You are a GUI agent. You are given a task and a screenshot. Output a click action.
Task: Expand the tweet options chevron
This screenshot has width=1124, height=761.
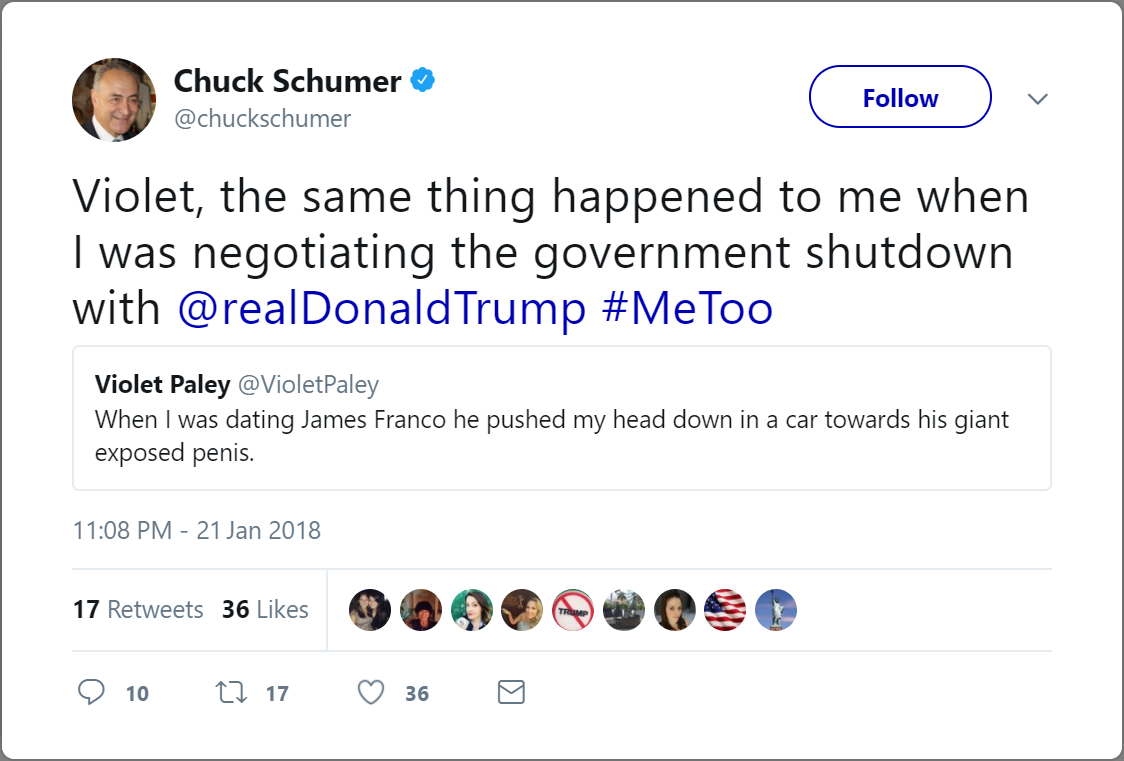coord(1038,98)
